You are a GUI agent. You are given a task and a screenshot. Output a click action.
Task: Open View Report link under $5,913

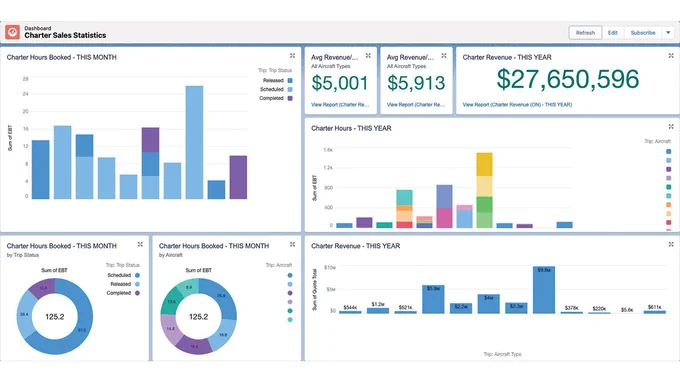coord(415,105)
